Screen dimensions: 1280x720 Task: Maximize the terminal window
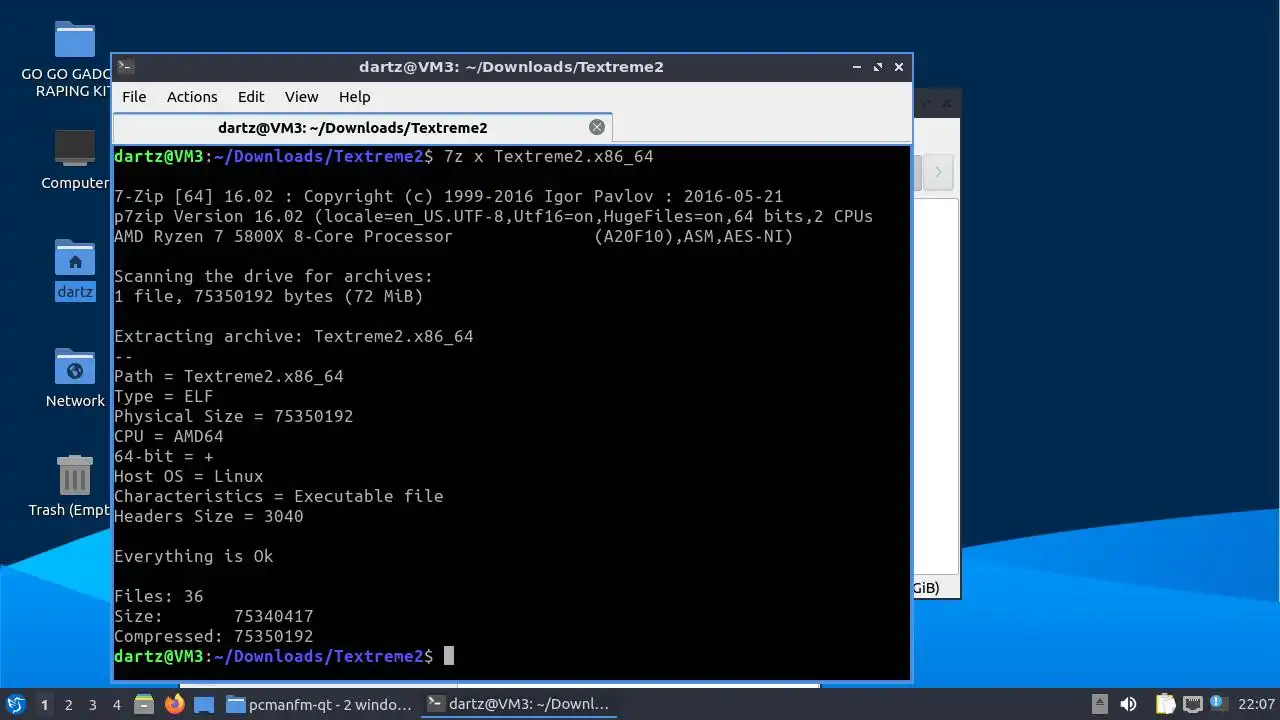878,67
